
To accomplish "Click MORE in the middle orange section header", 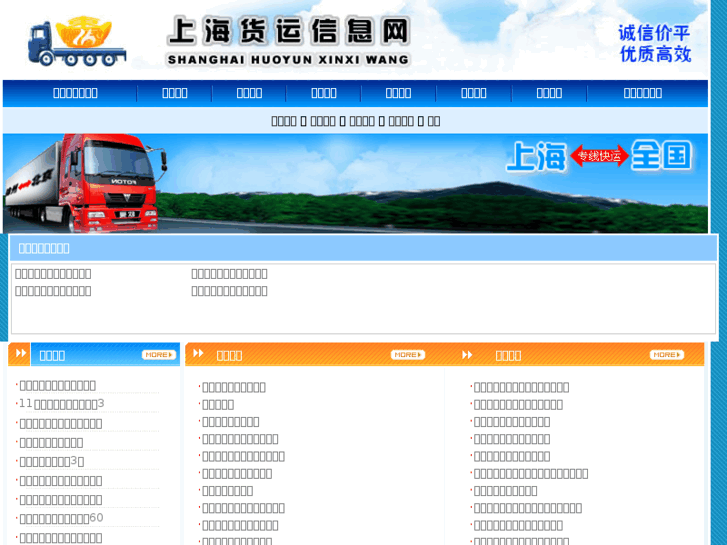I will click(x=408, y=355).
